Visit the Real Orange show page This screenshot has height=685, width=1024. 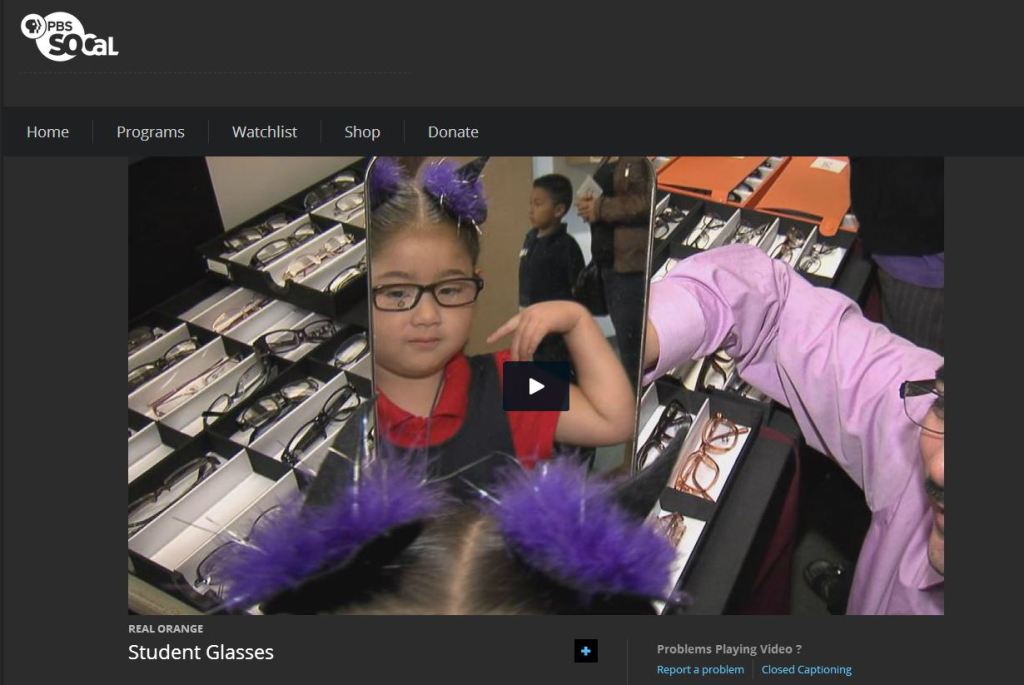point(165,629)
